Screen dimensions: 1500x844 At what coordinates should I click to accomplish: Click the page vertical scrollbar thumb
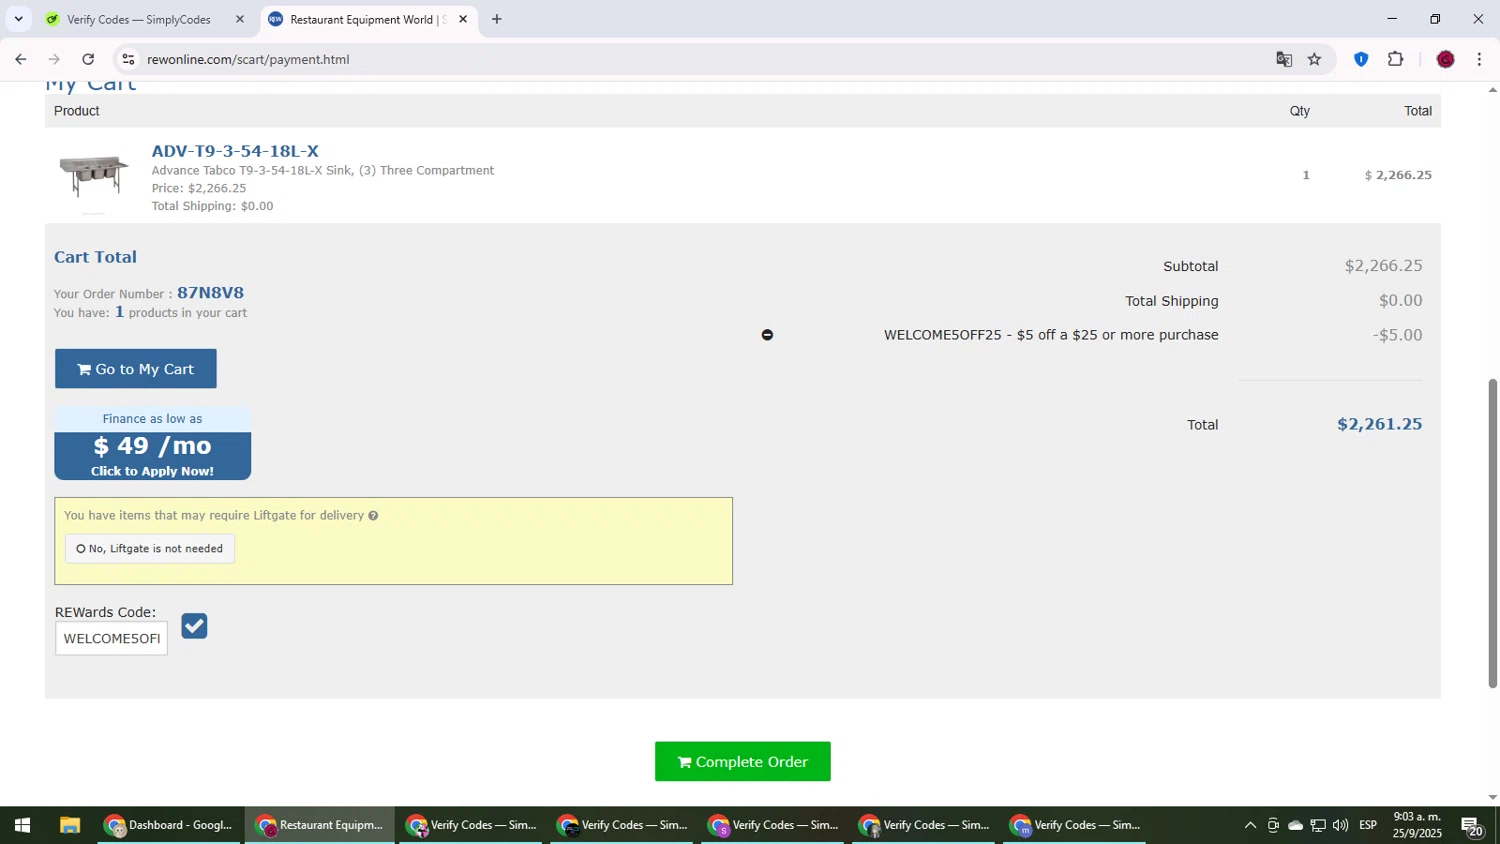point(1493,534)
